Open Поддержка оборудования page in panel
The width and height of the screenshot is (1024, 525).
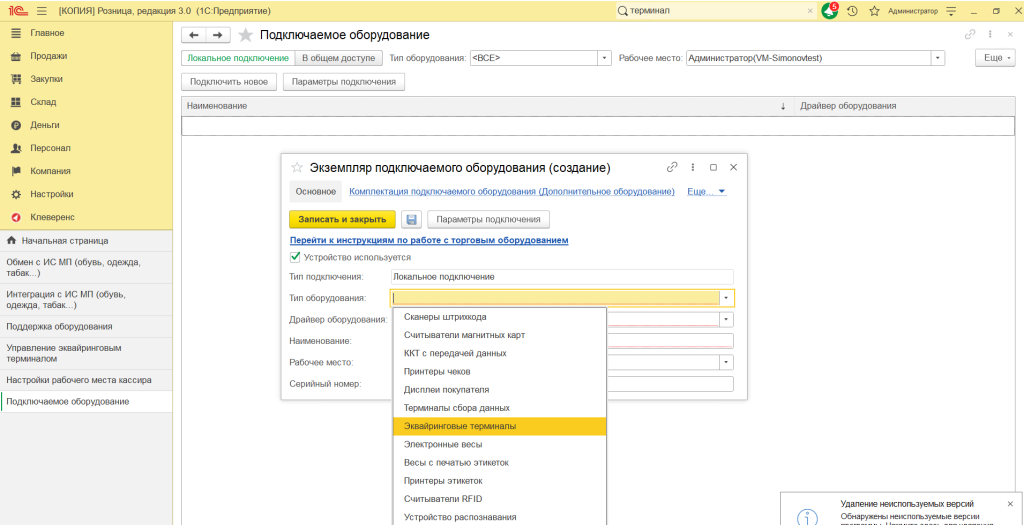point(86,326)
